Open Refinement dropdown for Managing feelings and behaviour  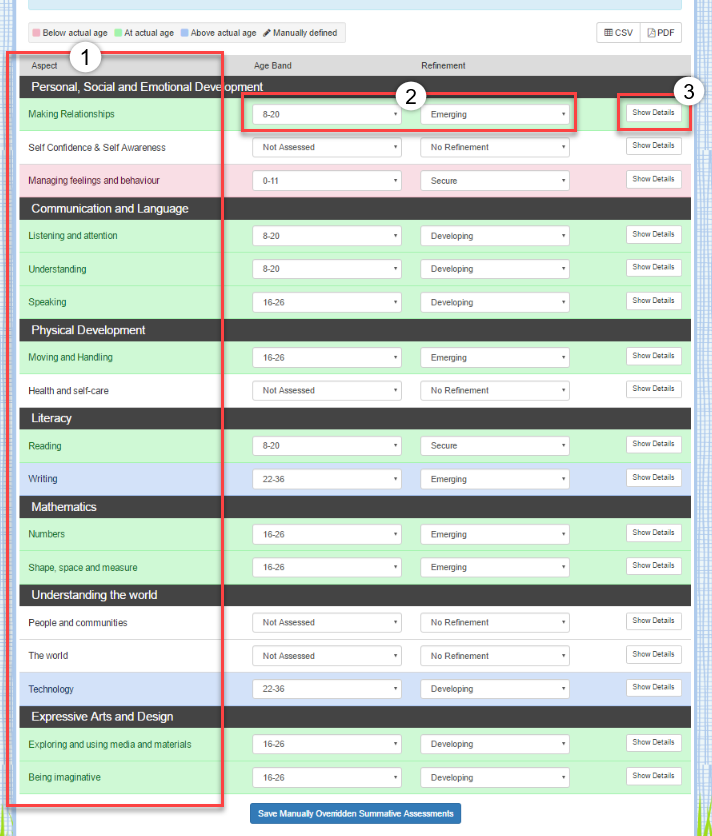(495, 181)
